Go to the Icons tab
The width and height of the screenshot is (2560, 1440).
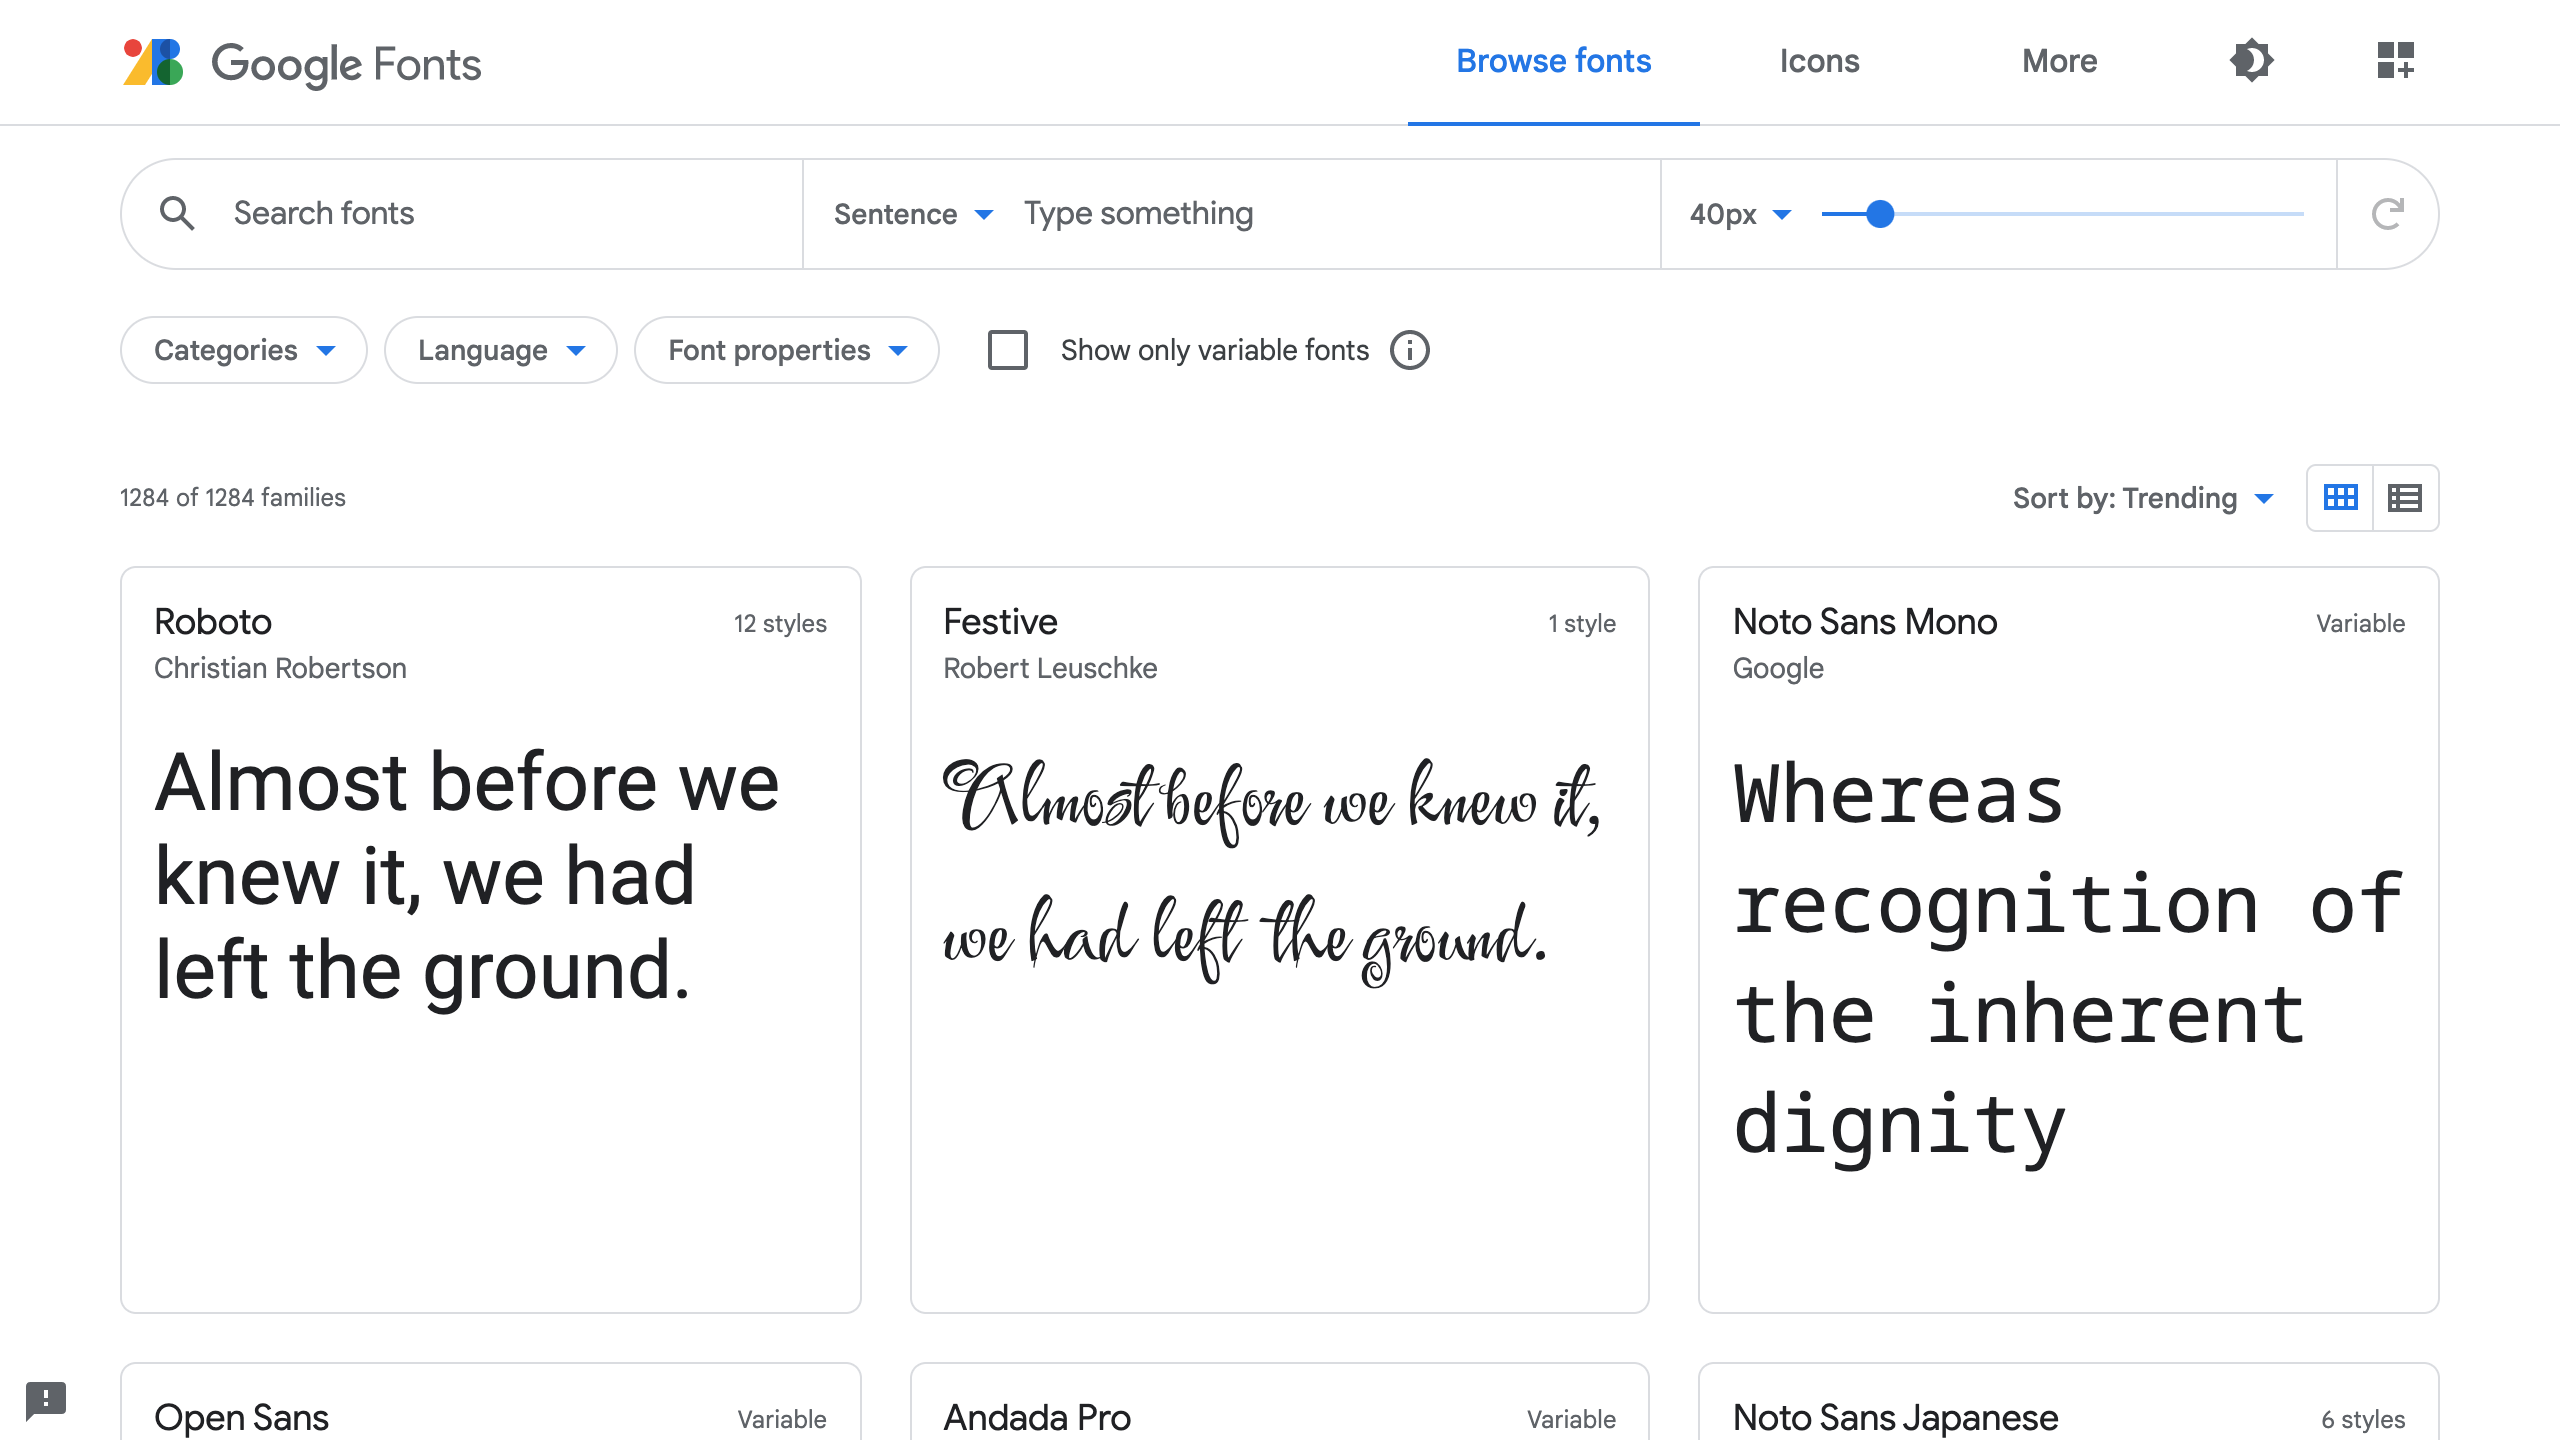point(1819,61)
